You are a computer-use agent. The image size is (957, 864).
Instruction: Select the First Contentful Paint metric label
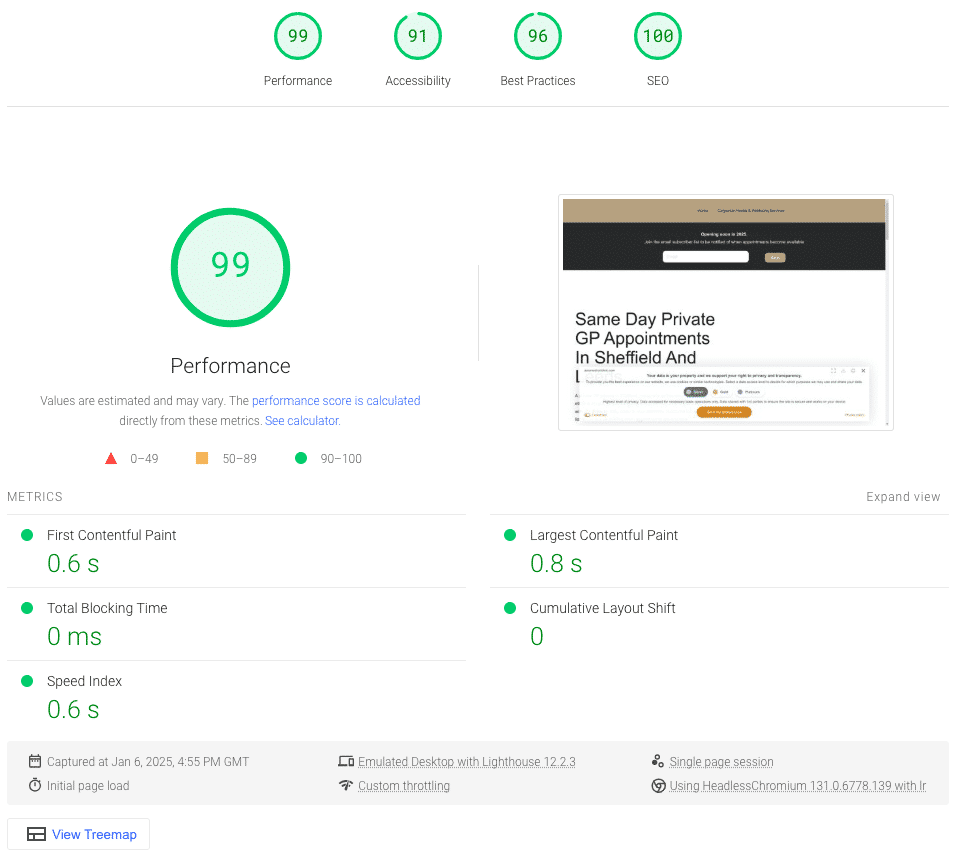[x=111, y=535]
